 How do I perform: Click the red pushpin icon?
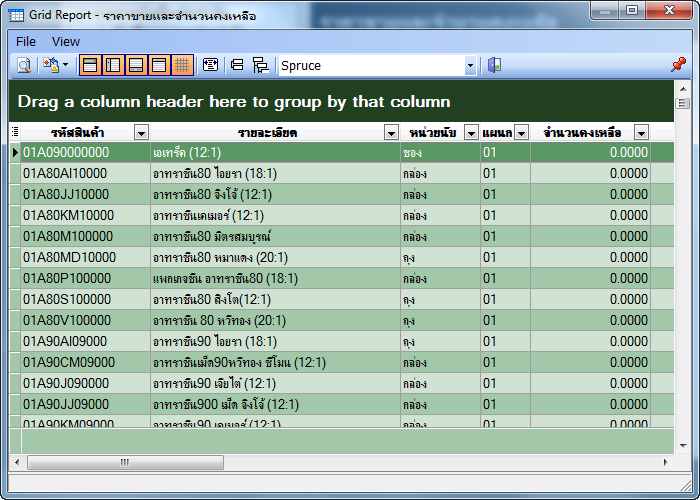coord(678,65)
